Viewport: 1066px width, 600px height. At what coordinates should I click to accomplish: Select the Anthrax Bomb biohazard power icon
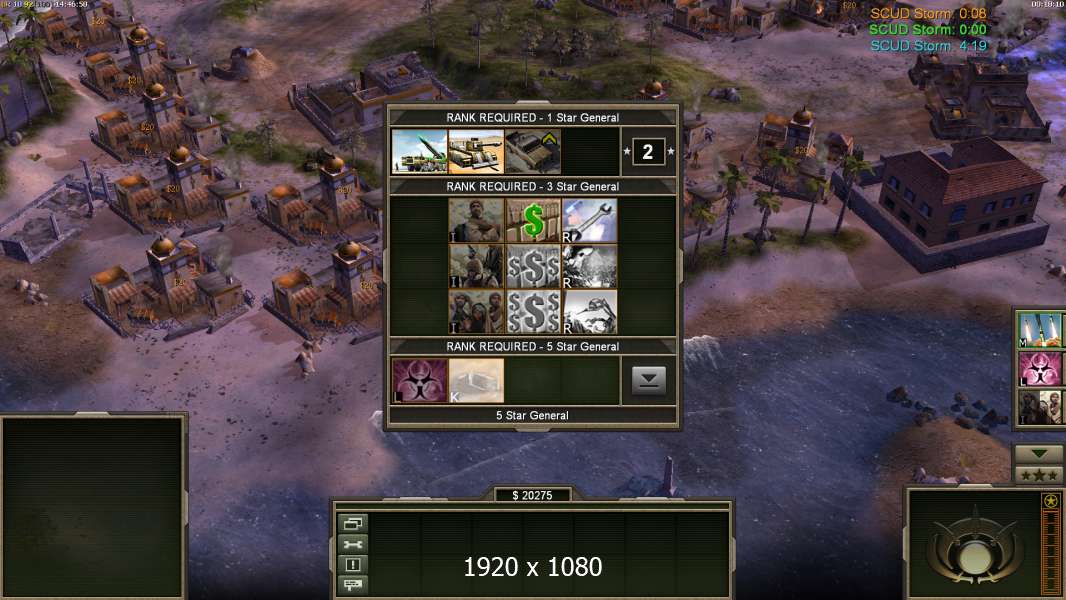coord(419,381)
